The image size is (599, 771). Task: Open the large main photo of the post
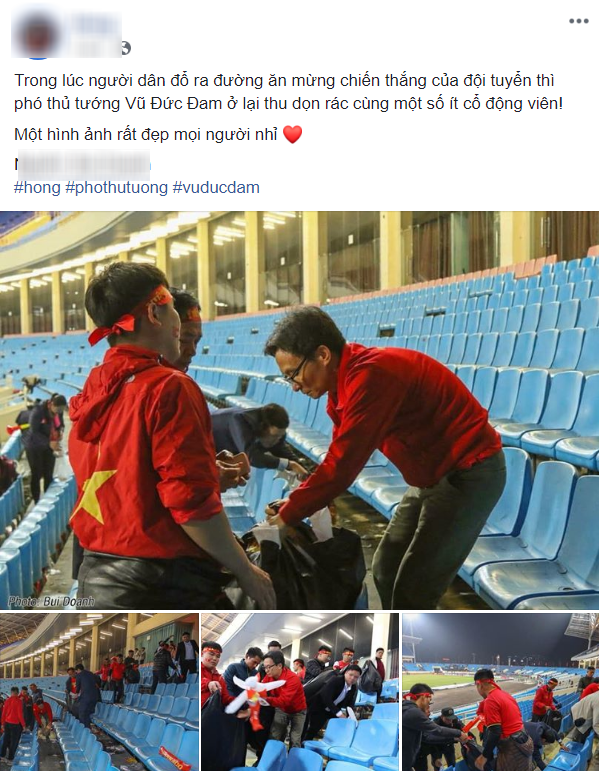click(300, 410)
